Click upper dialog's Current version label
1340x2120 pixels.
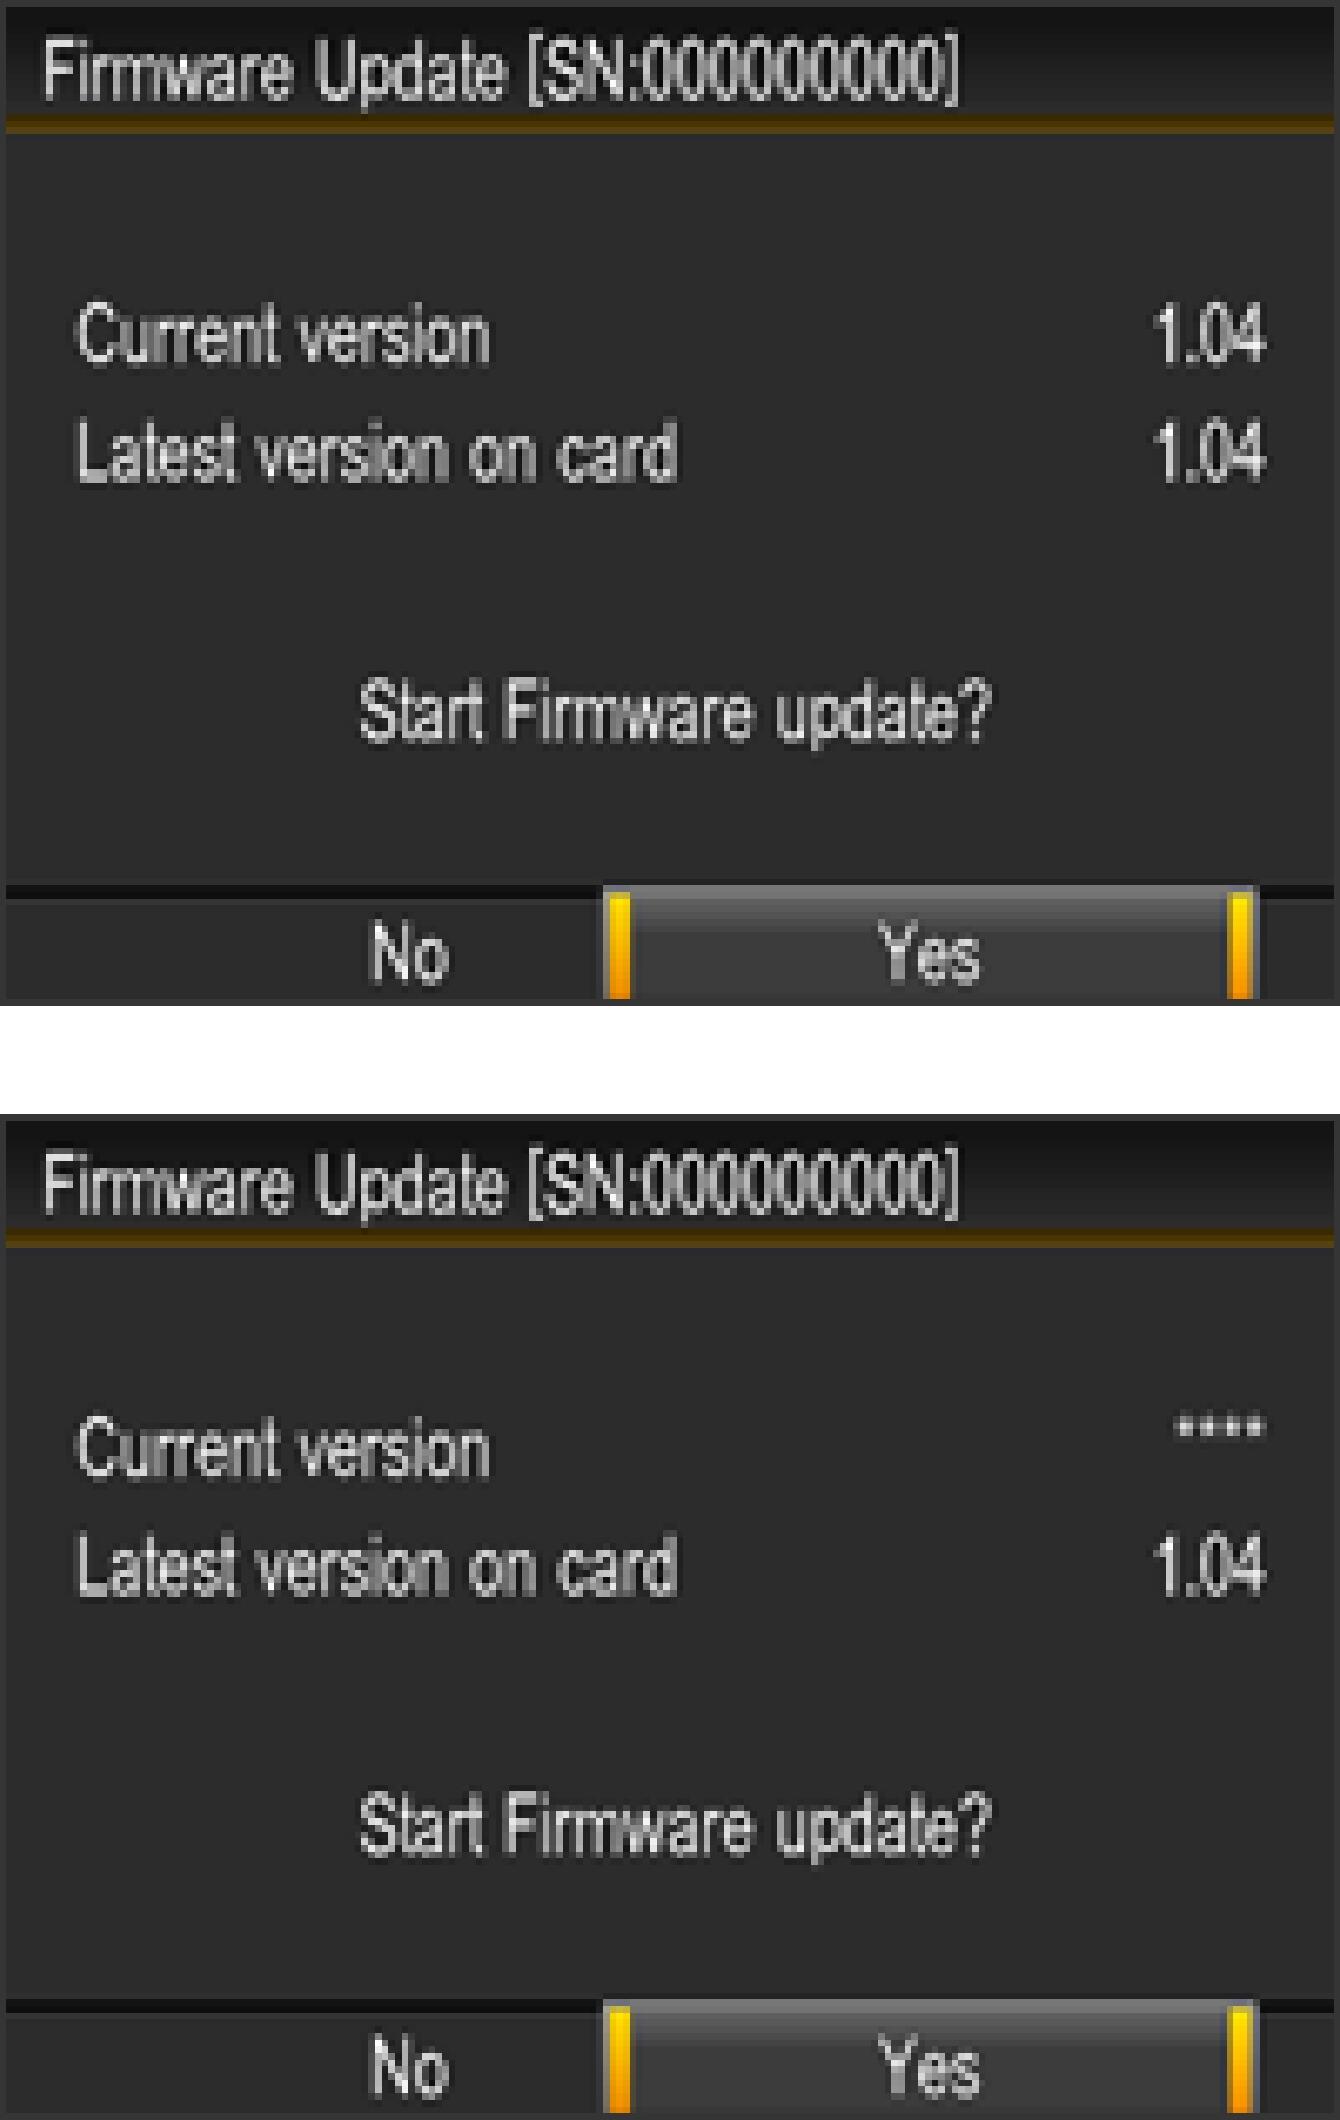(x=283, y=335)
